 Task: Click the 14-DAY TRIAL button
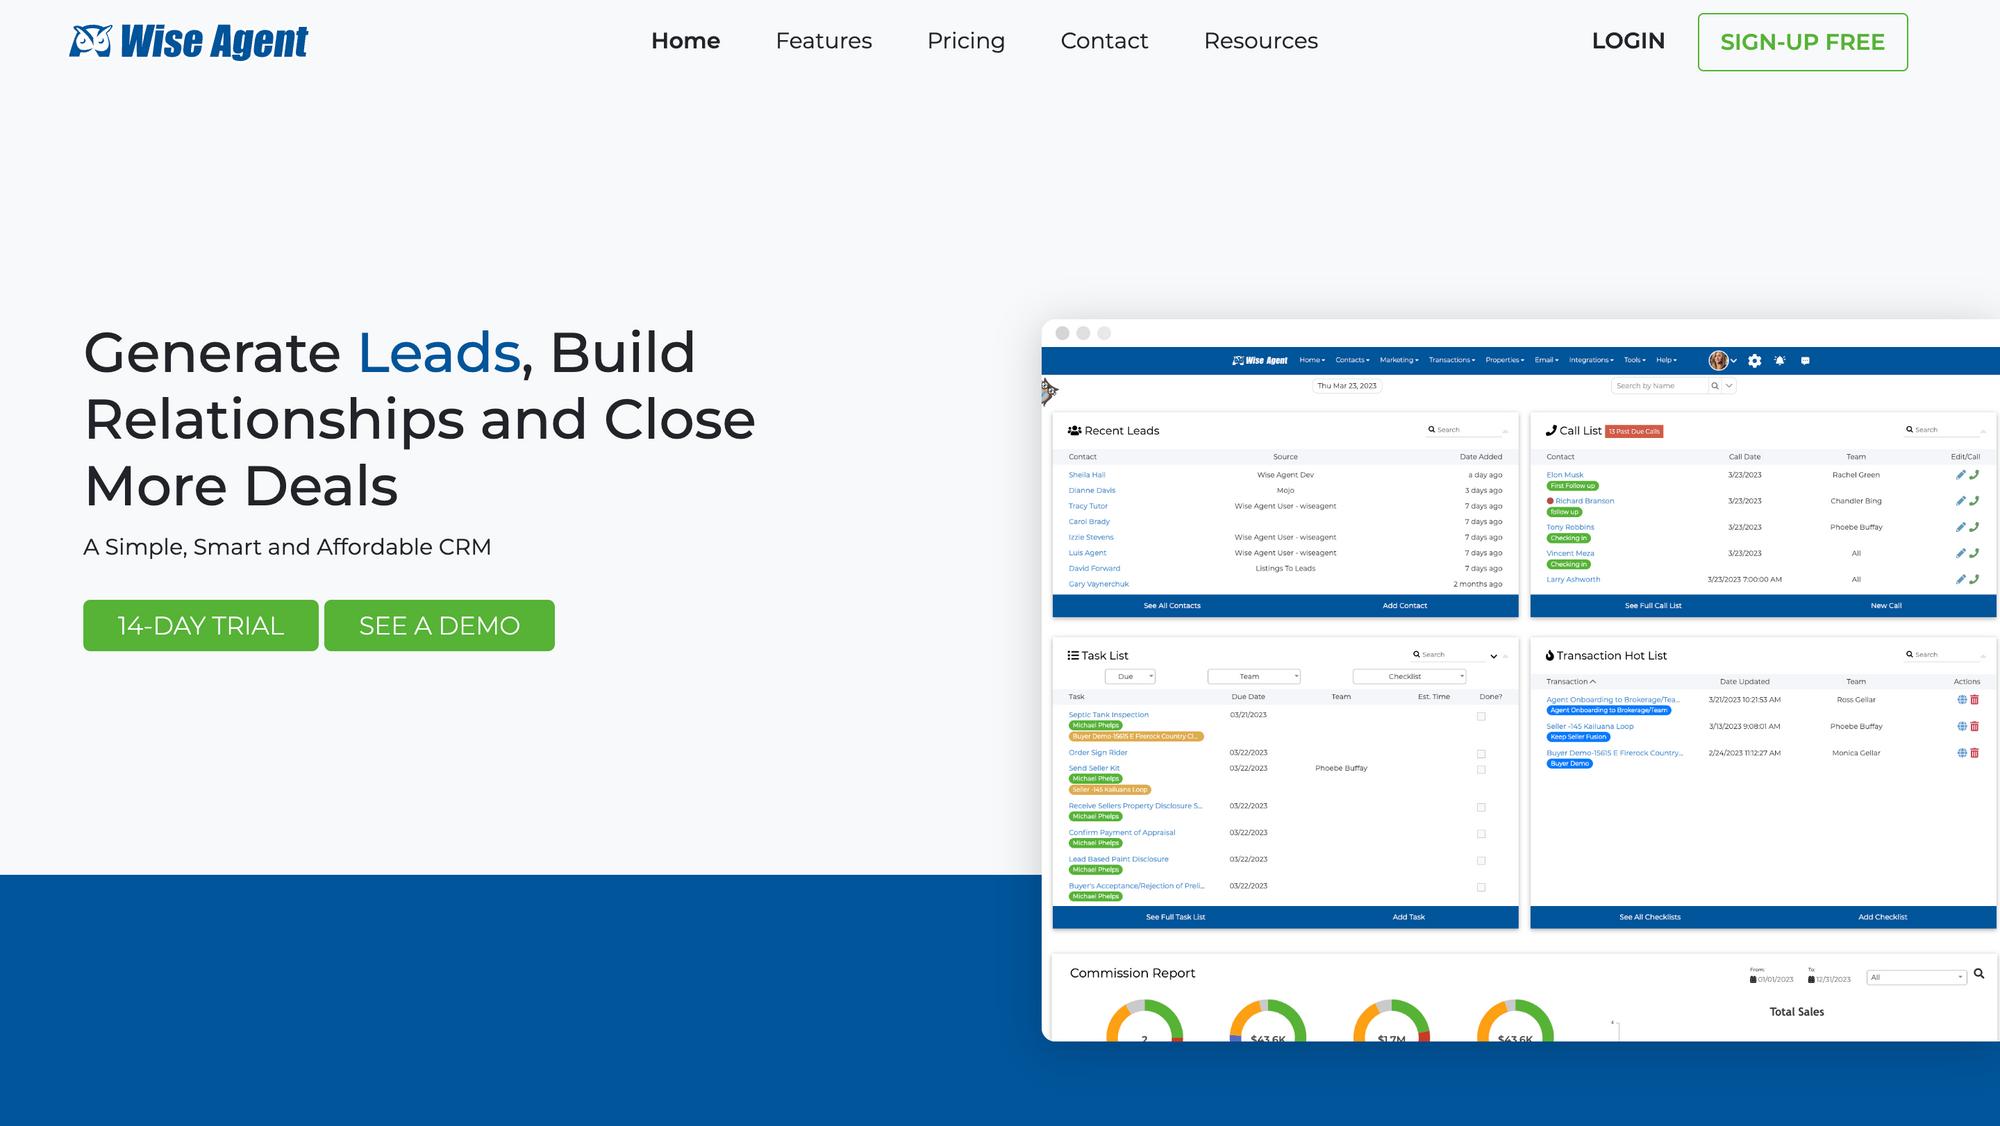pyautogui.click(x=201, y=625)
